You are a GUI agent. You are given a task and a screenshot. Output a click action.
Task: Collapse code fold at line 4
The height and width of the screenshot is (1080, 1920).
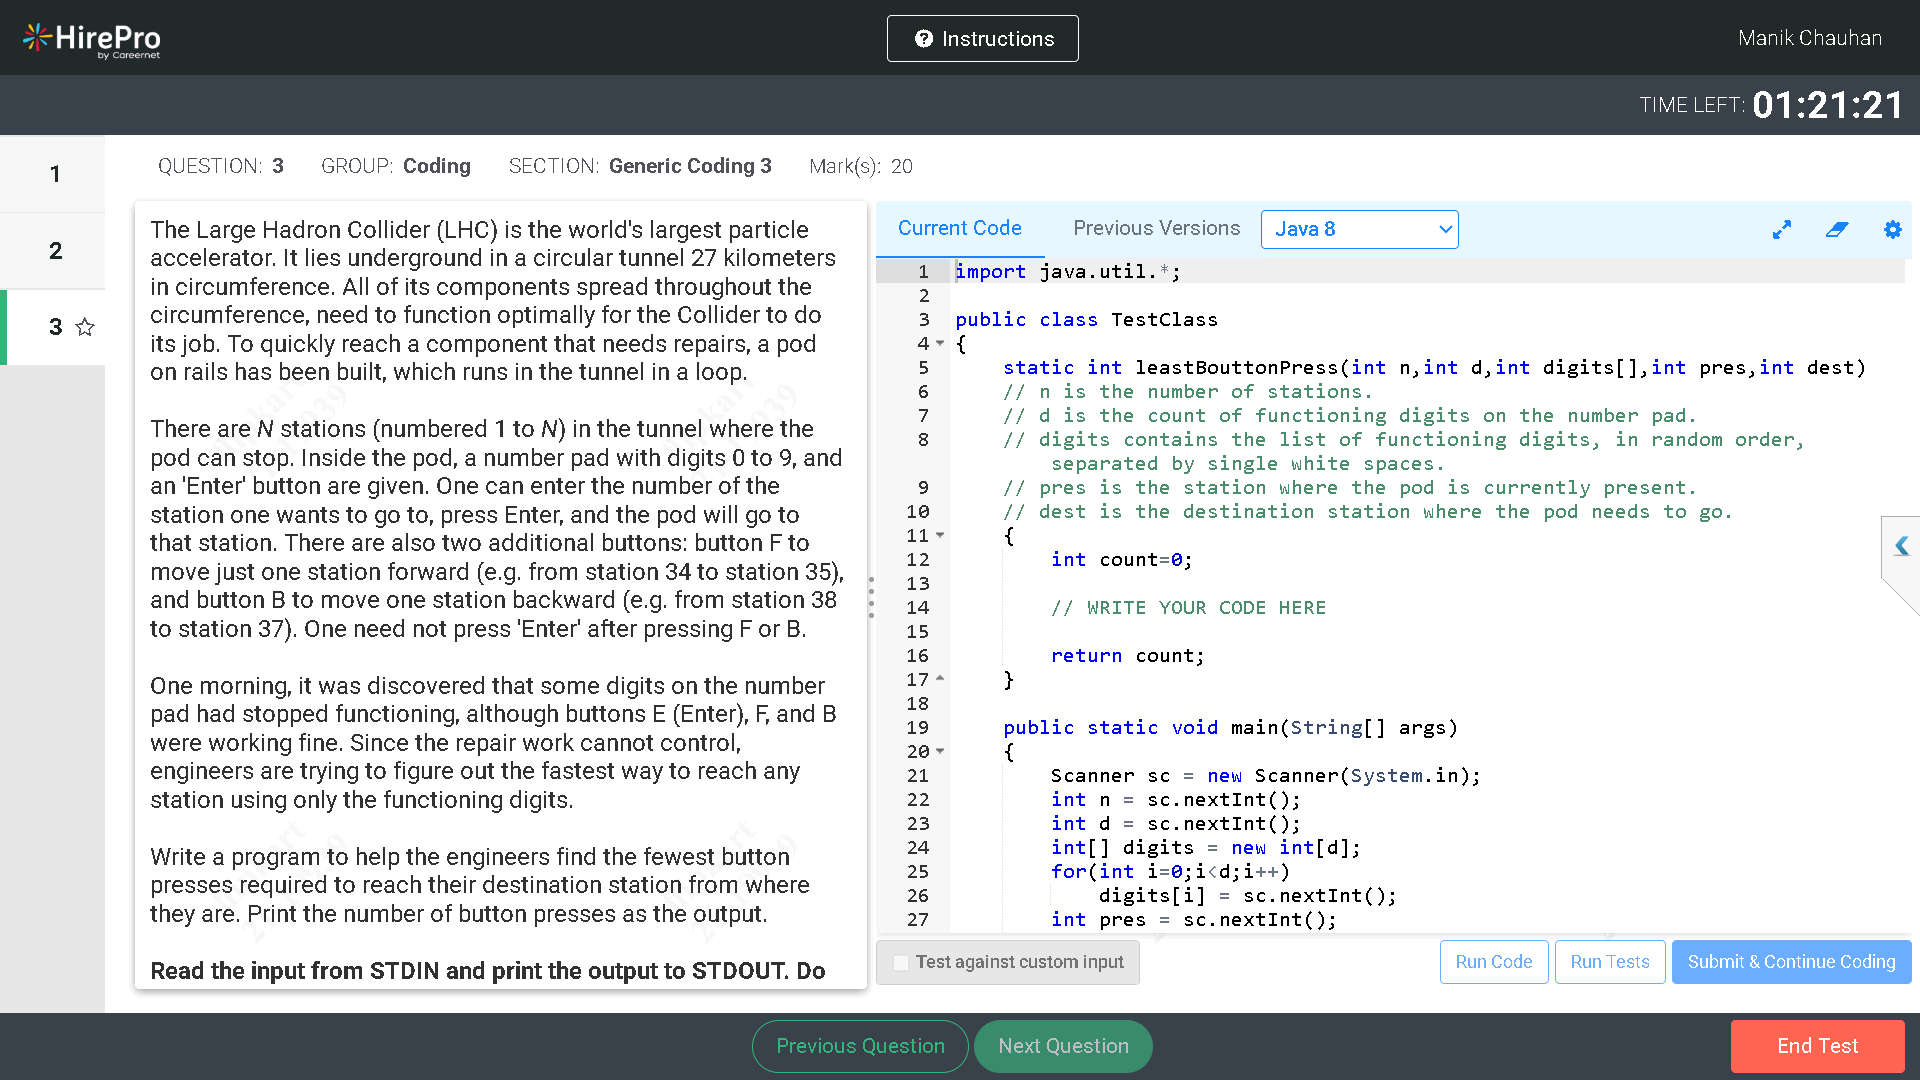point(940,344)
